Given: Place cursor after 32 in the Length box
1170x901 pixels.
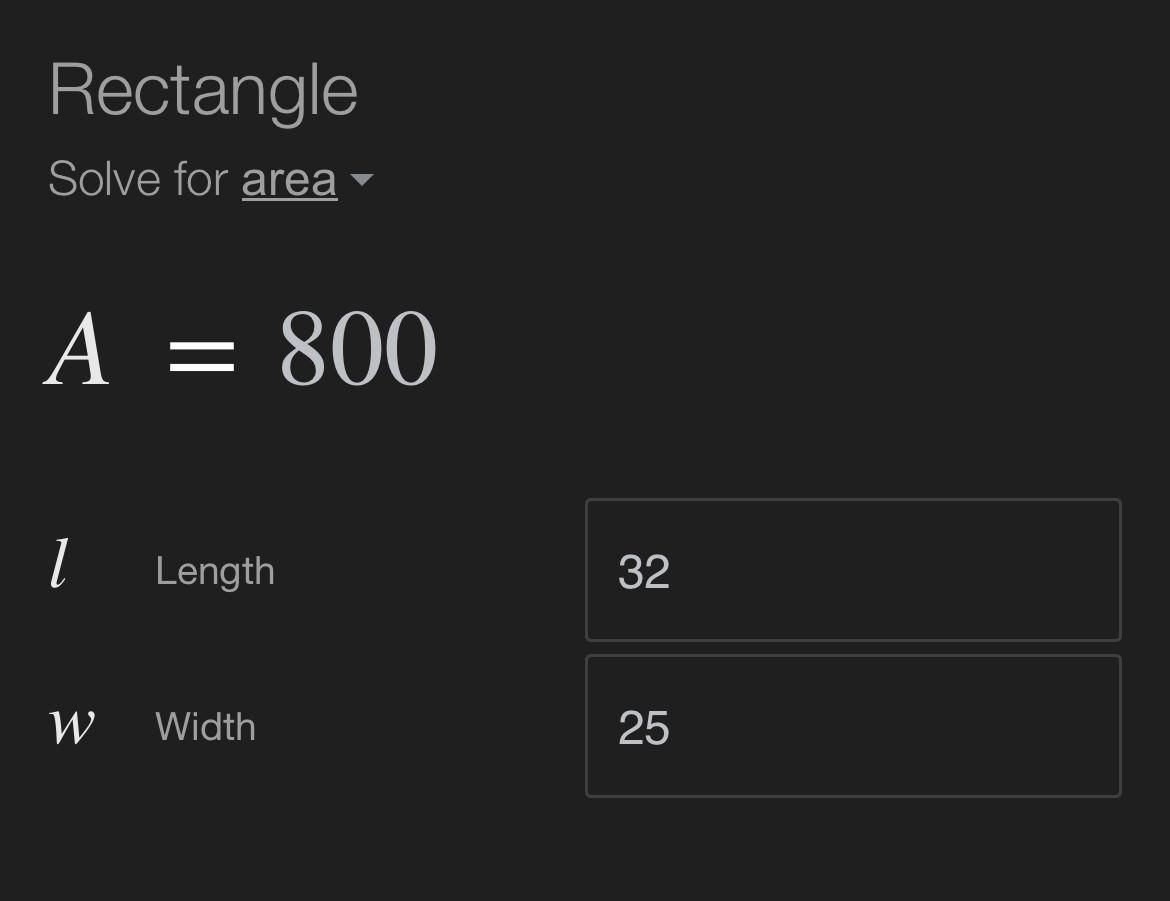Looking at the screenshot, I should coord(674,572).
